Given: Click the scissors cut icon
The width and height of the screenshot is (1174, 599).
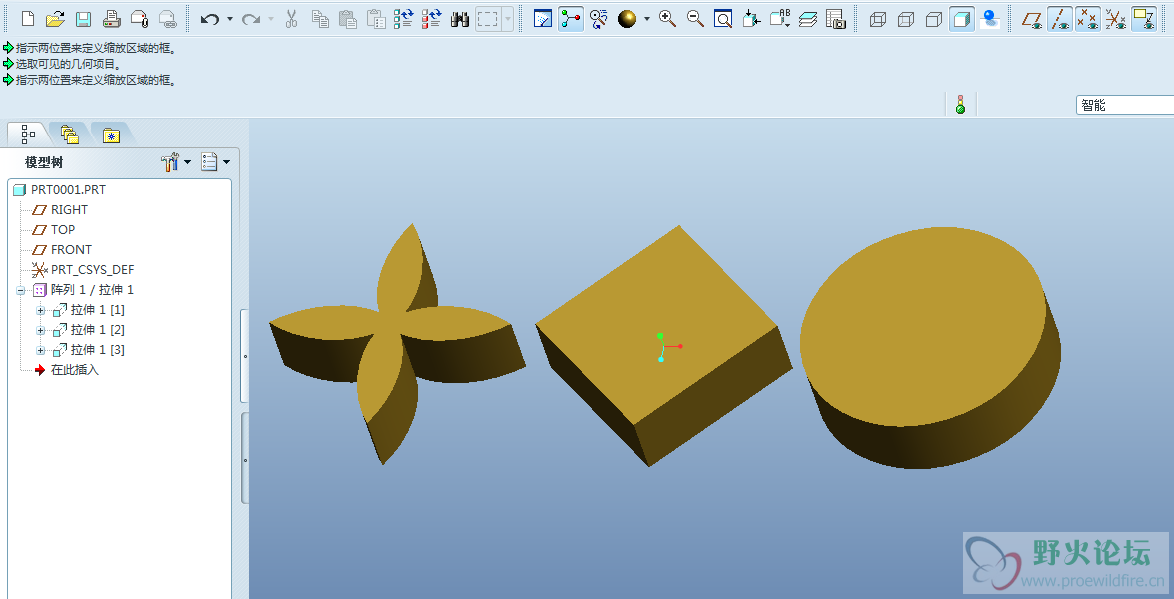Looking at the screenshot, I should pyautogui.click(x=292, y=19).
